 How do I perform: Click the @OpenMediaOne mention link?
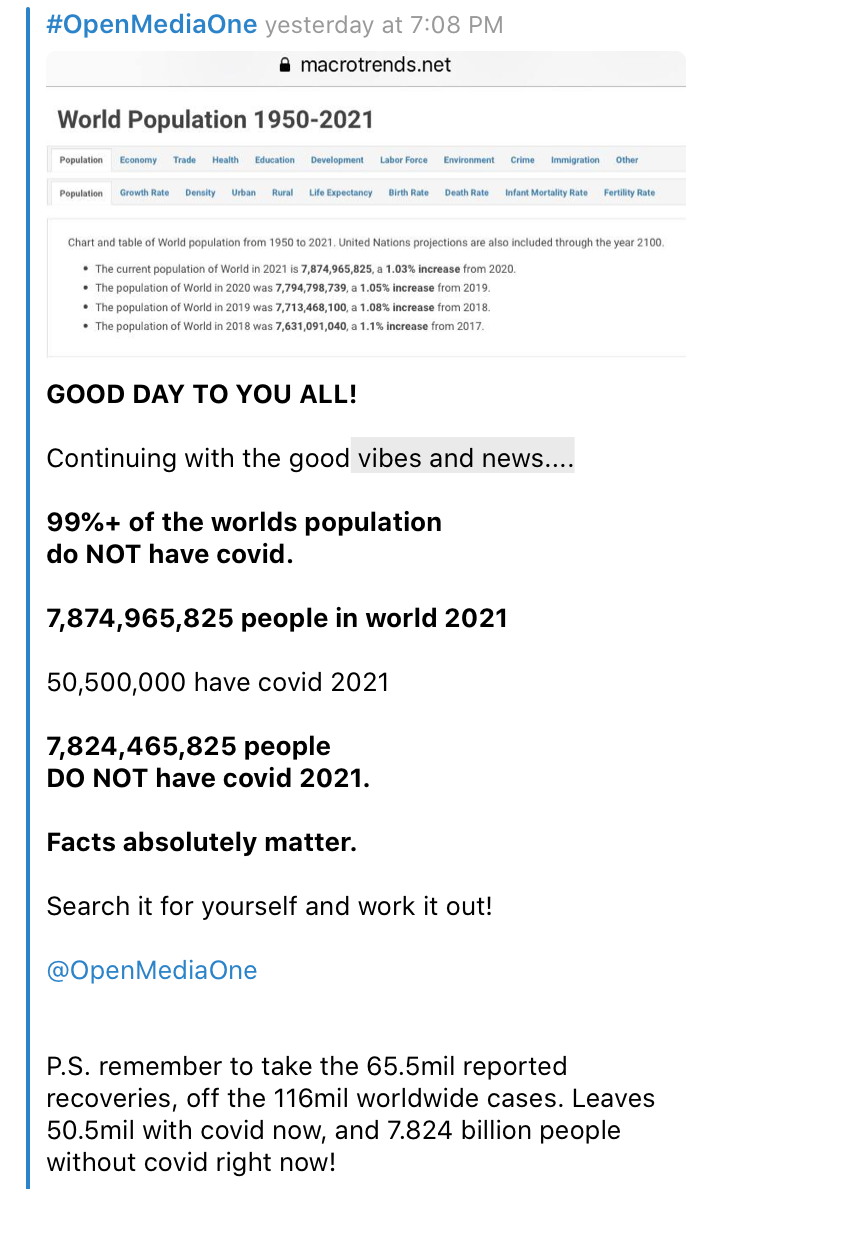point(152,970)
